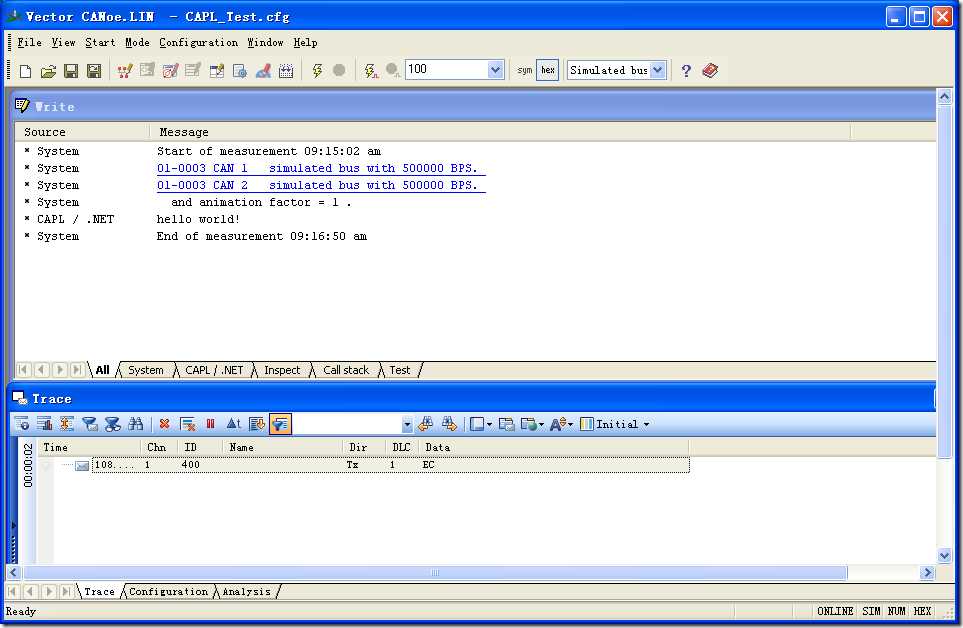Toggle the hex numeric display mode
Image resolution: width=963 pixels, height=628 pixels.
548,70
